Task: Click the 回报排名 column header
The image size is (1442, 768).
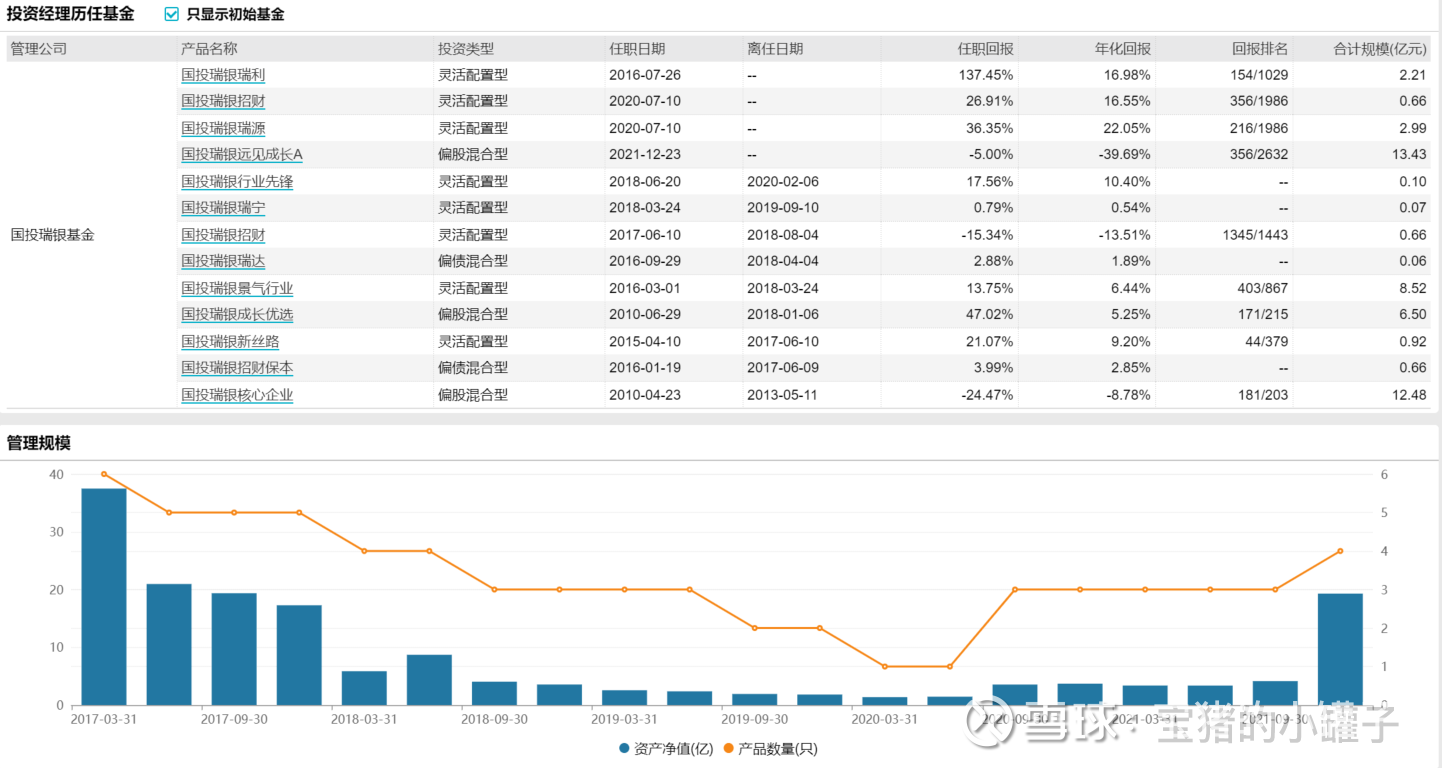Action: 1260,48
